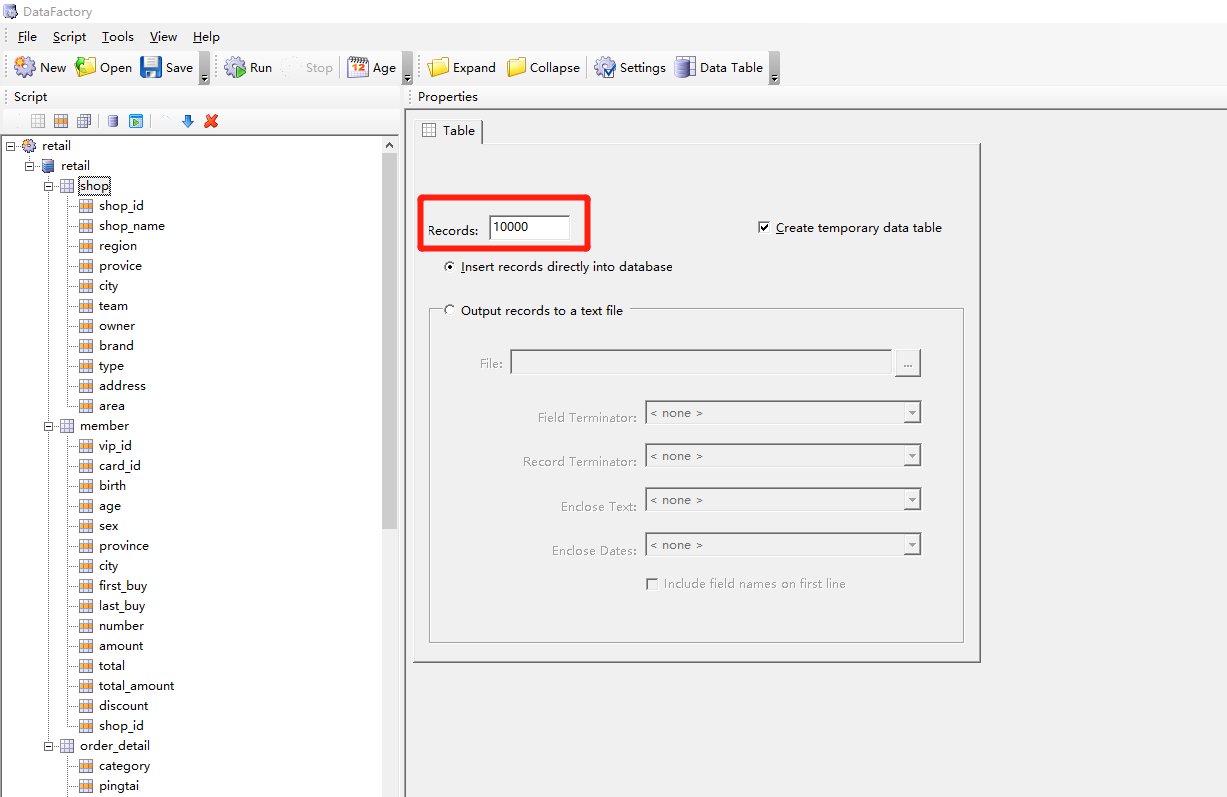Select the pingtai field
Screen dimensions: 1227x797
point(119,786)
